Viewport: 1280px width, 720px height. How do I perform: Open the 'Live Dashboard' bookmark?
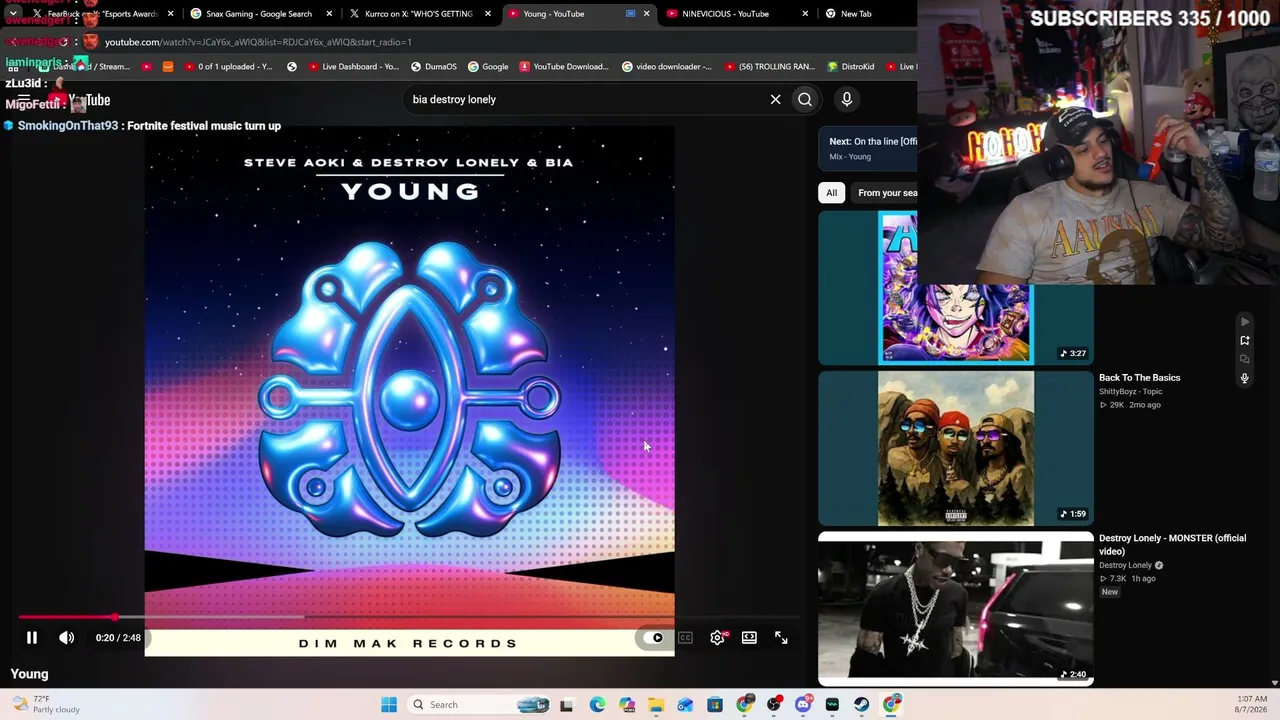[x=354, y=67]
